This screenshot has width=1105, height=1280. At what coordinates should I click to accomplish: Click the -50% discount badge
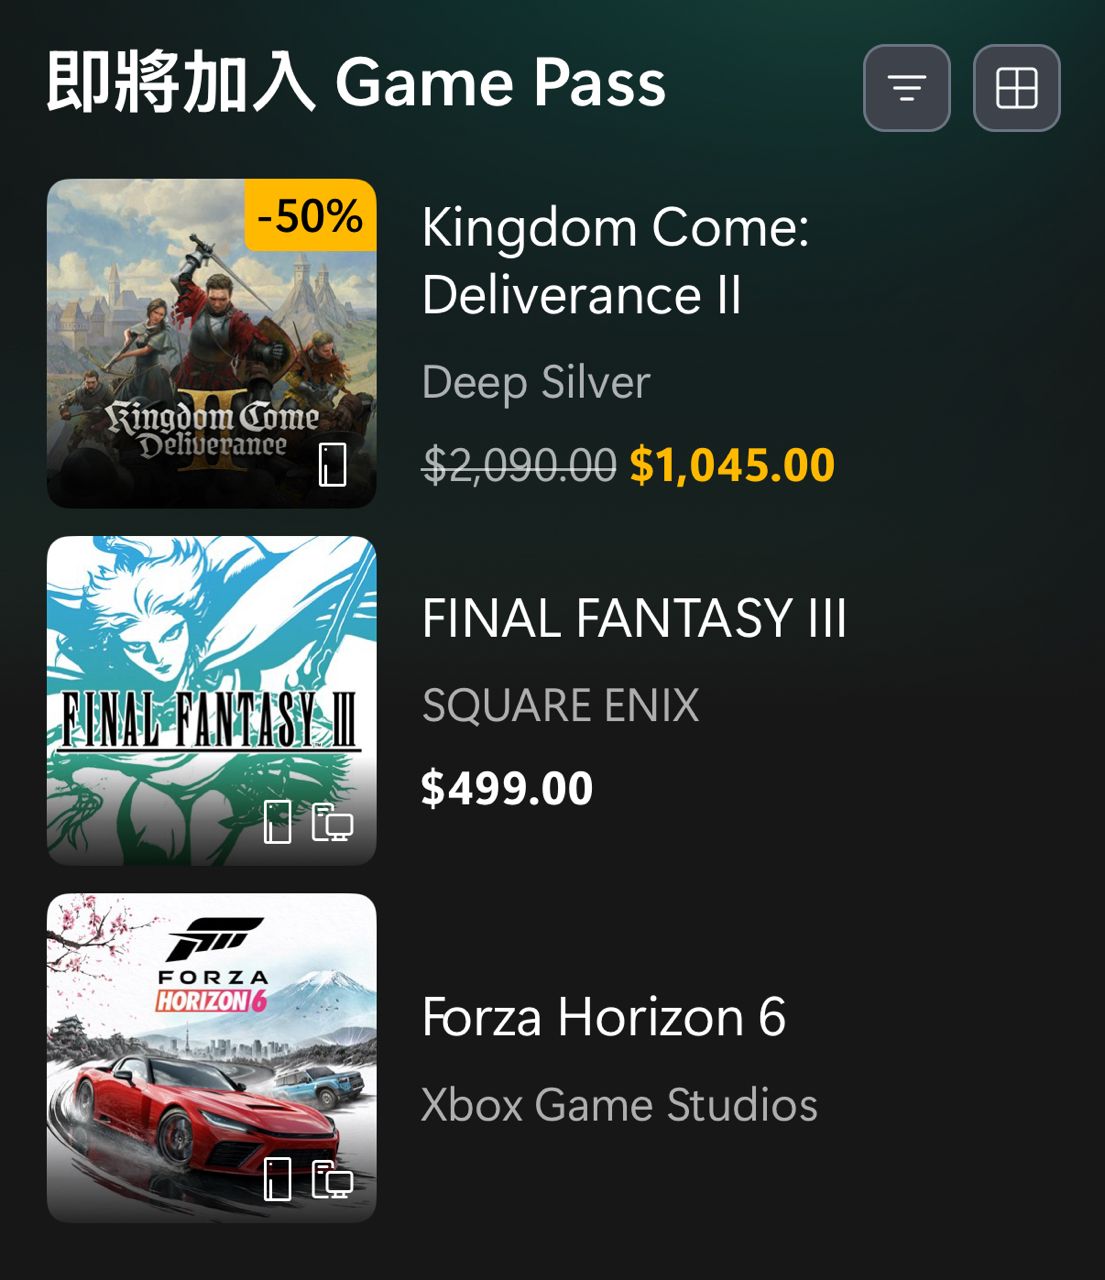pyautogui.click(x=310, y=216)
